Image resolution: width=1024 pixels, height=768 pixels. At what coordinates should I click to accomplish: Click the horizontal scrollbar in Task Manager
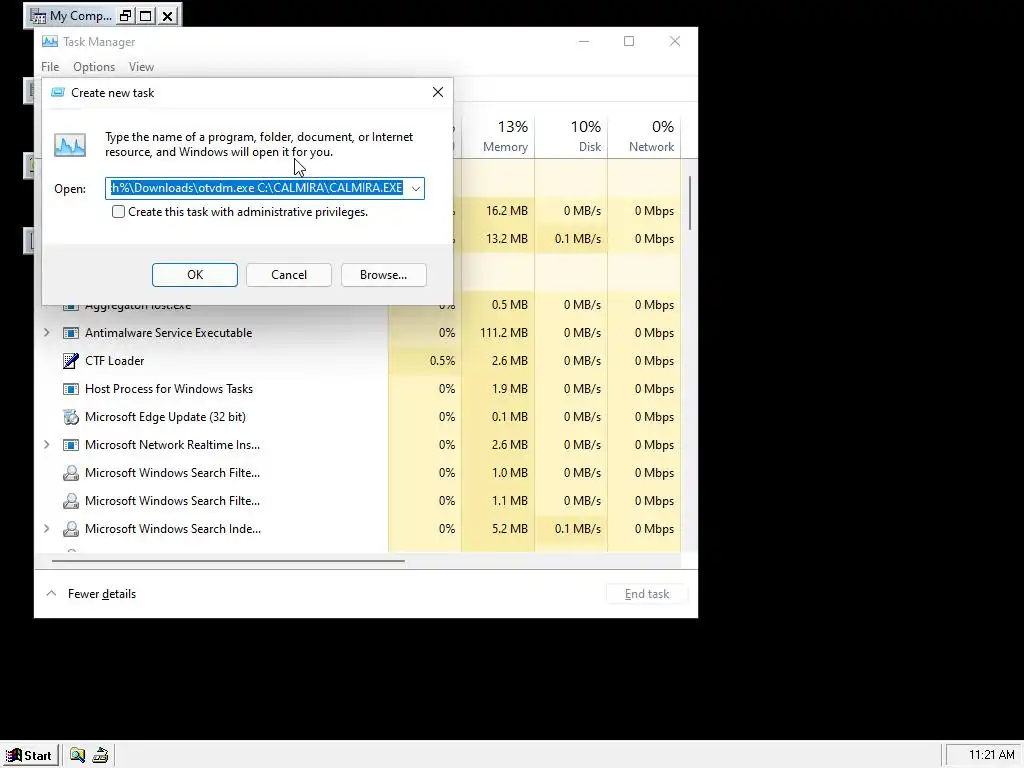228,560
